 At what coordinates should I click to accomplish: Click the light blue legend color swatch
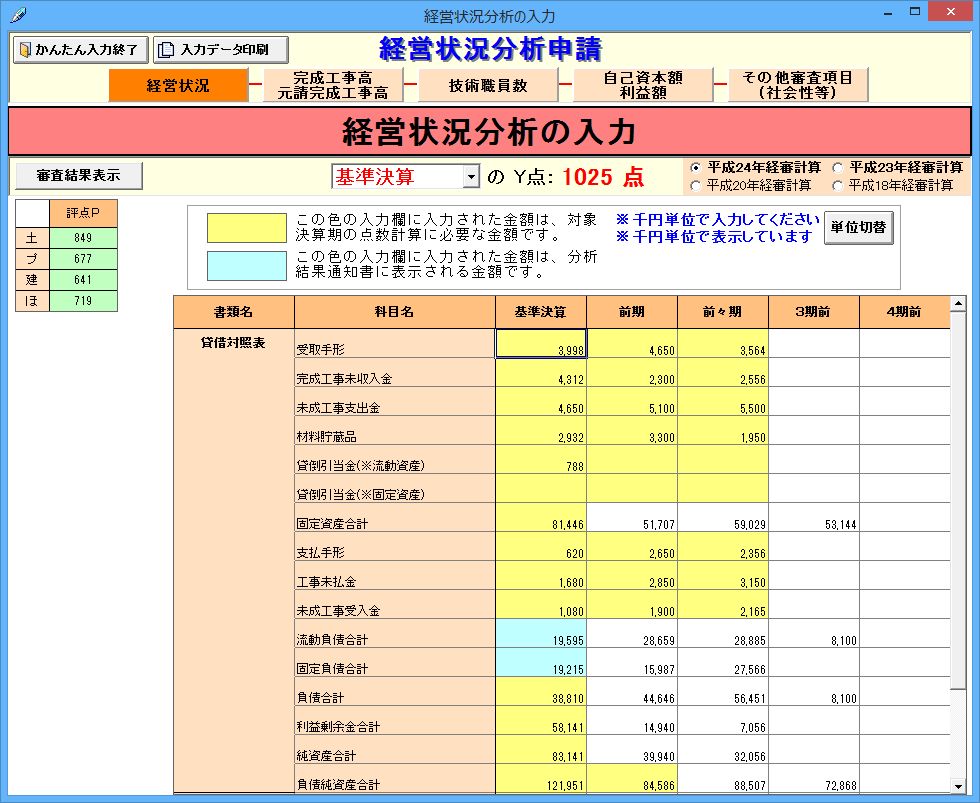pos(247,266)
